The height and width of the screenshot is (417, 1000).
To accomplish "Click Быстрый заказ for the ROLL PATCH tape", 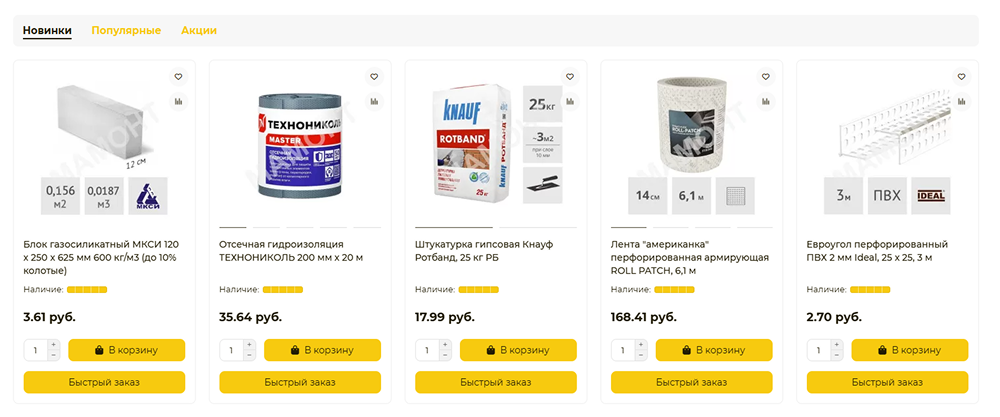I will point(692,382).
